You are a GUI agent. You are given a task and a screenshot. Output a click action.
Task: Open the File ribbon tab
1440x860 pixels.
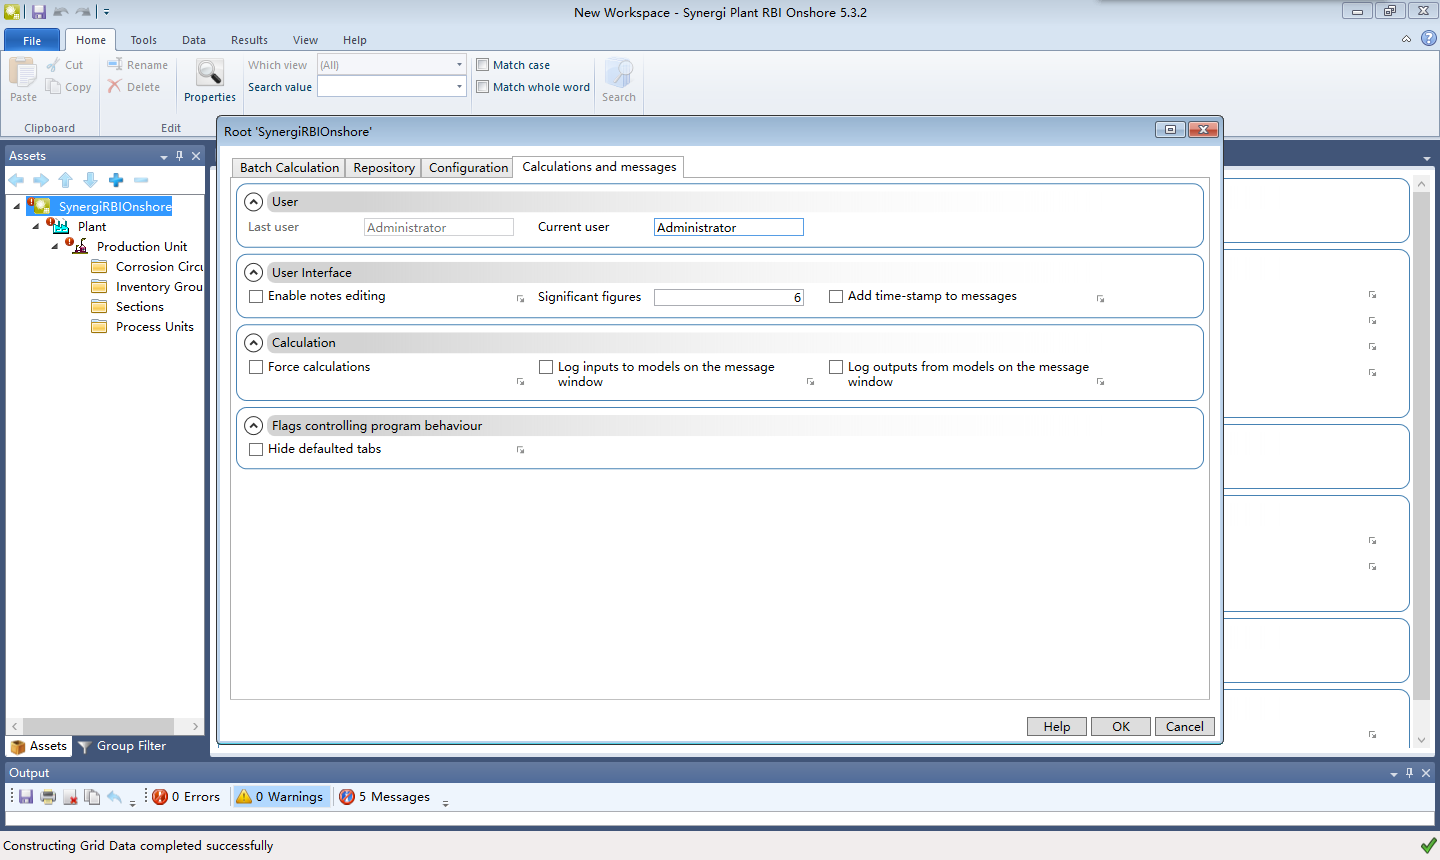tap(32, 40)
